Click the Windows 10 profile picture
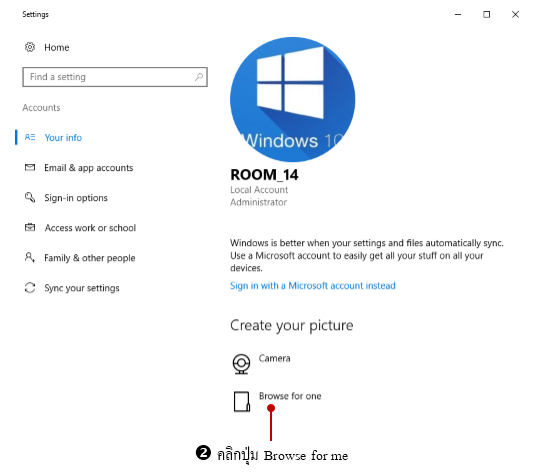 click(x=292, y=99)
